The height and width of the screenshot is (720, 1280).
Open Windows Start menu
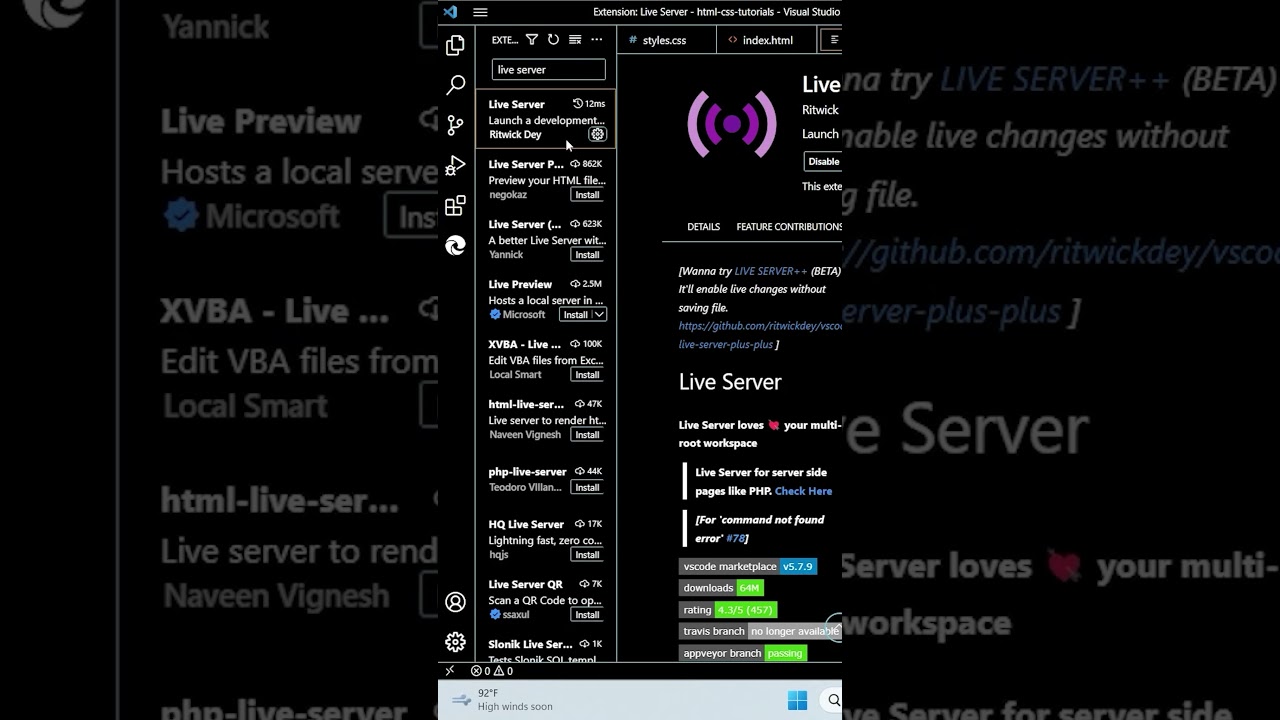797,700
